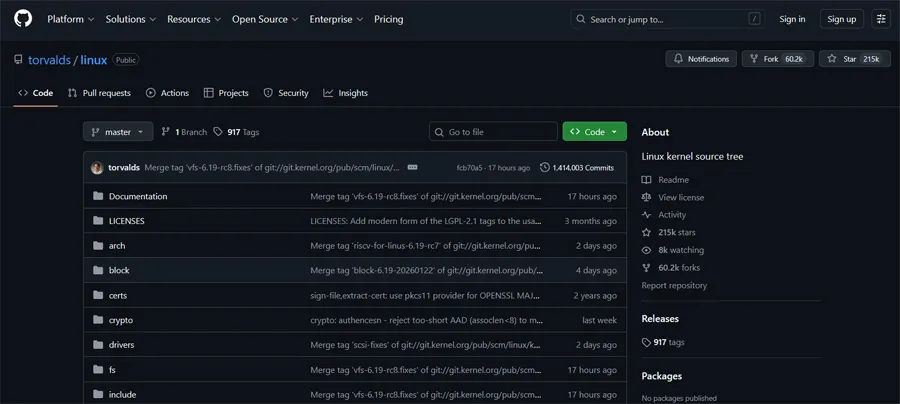
Task: Click the Notifications button
Action: click(x=701, y=59)
